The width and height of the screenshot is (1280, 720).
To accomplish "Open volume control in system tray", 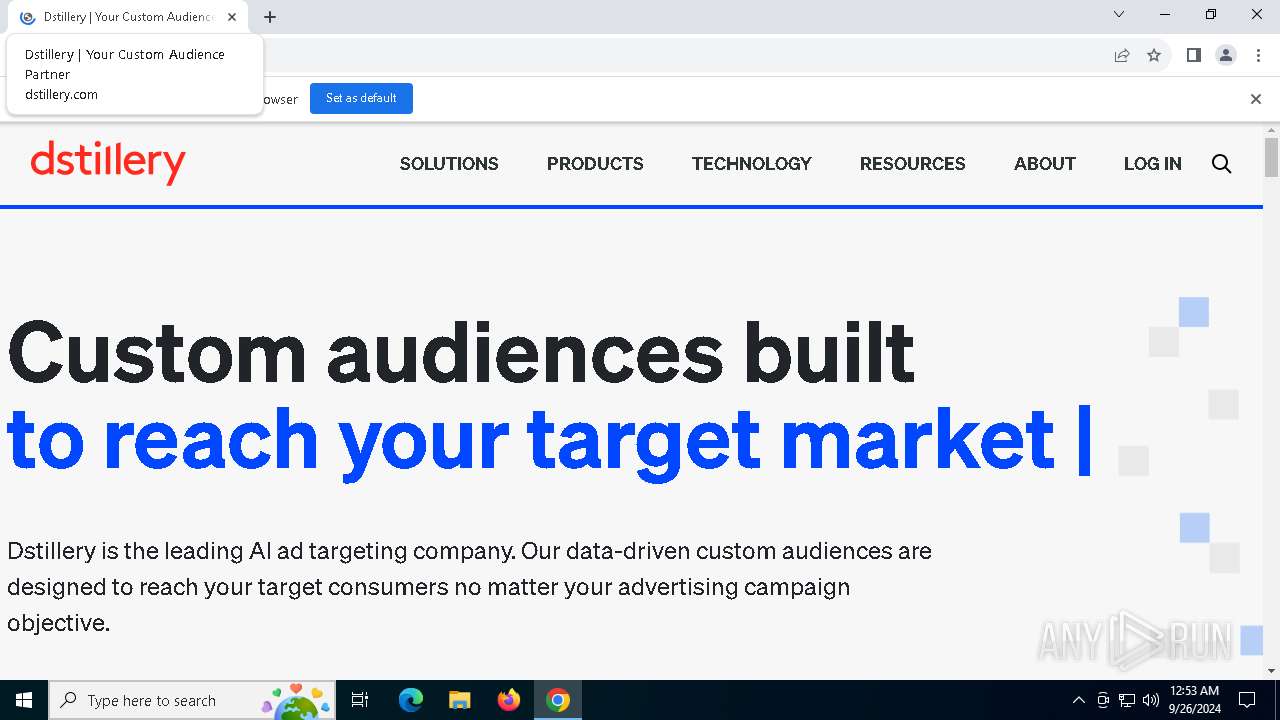I will [x=1151, y=700].
